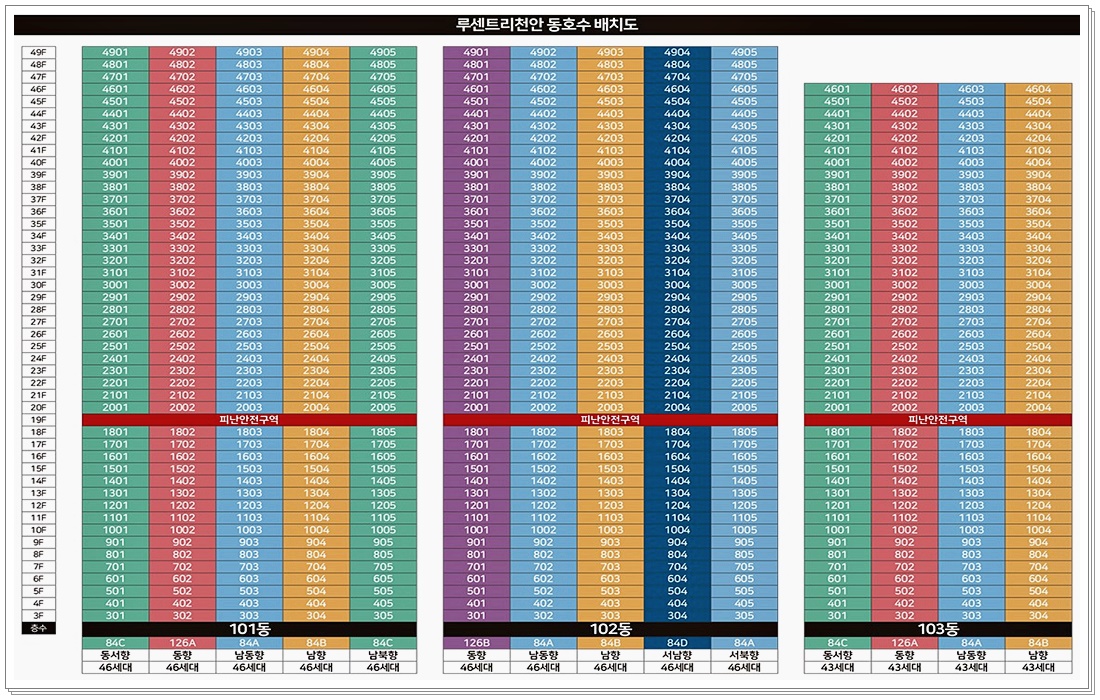The width and height of the screenshot is (1100, 700).
Task: Pick unit 1205 in 101동
Action: (x=383, y=505)
